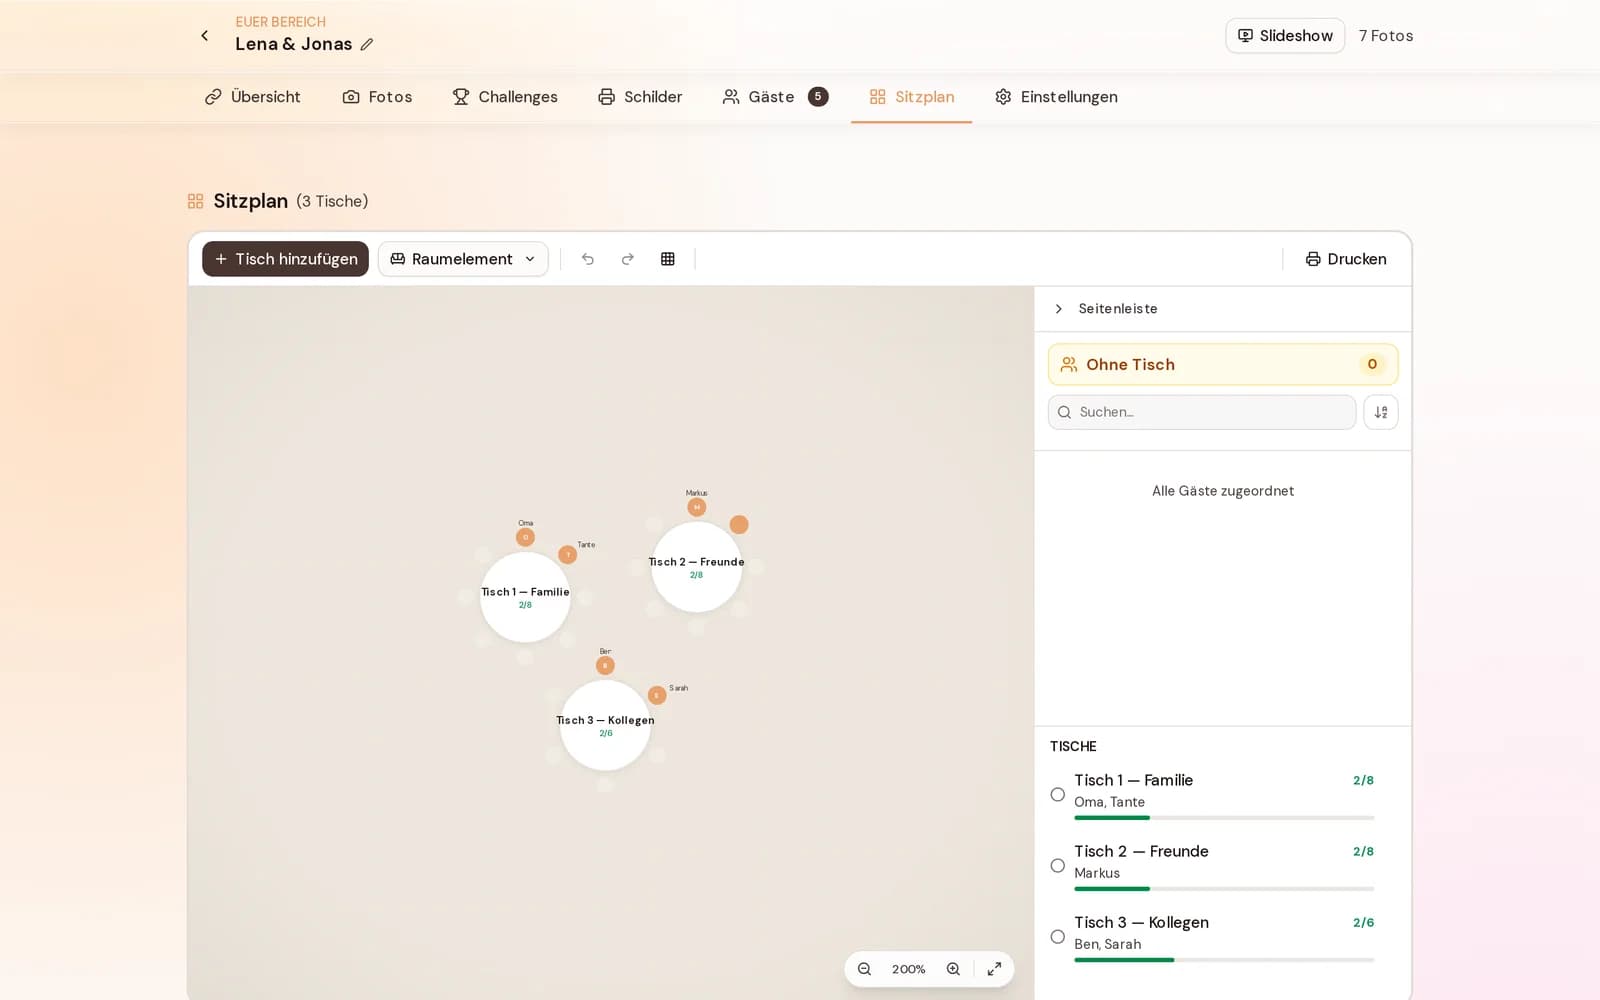
Task: Click the 200% zoom level
Action: click(x=909, y=969)
